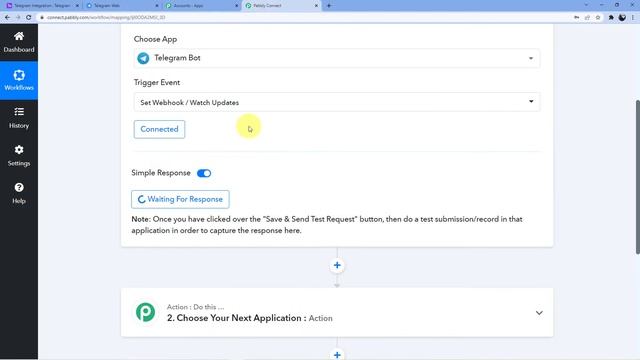Click the Note text below Waiting For Response

327,225
